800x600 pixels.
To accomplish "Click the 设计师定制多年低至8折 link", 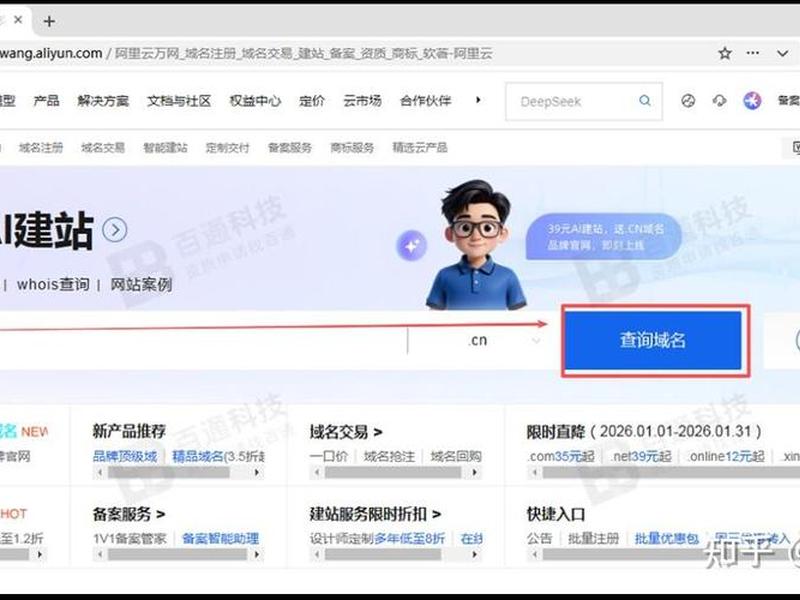I will coord(377,538).
